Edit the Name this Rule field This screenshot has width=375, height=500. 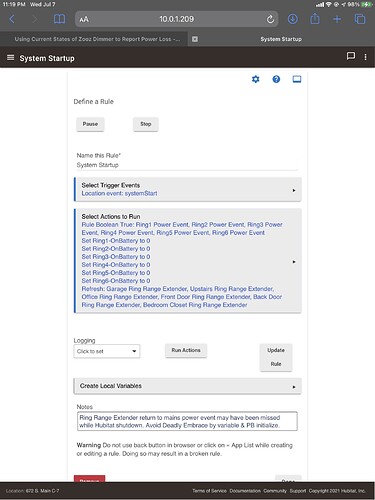(187, 165)
